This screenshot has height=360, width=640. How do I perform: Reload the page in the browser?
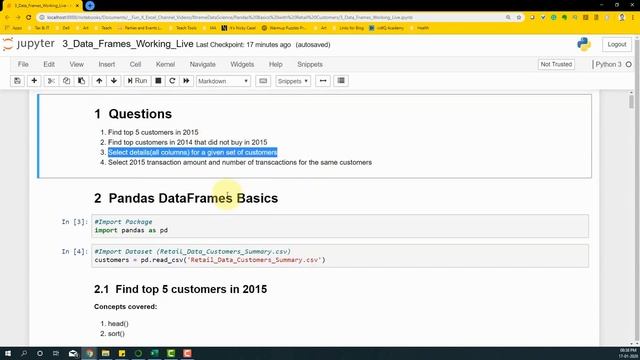click(x=29, y=18)
